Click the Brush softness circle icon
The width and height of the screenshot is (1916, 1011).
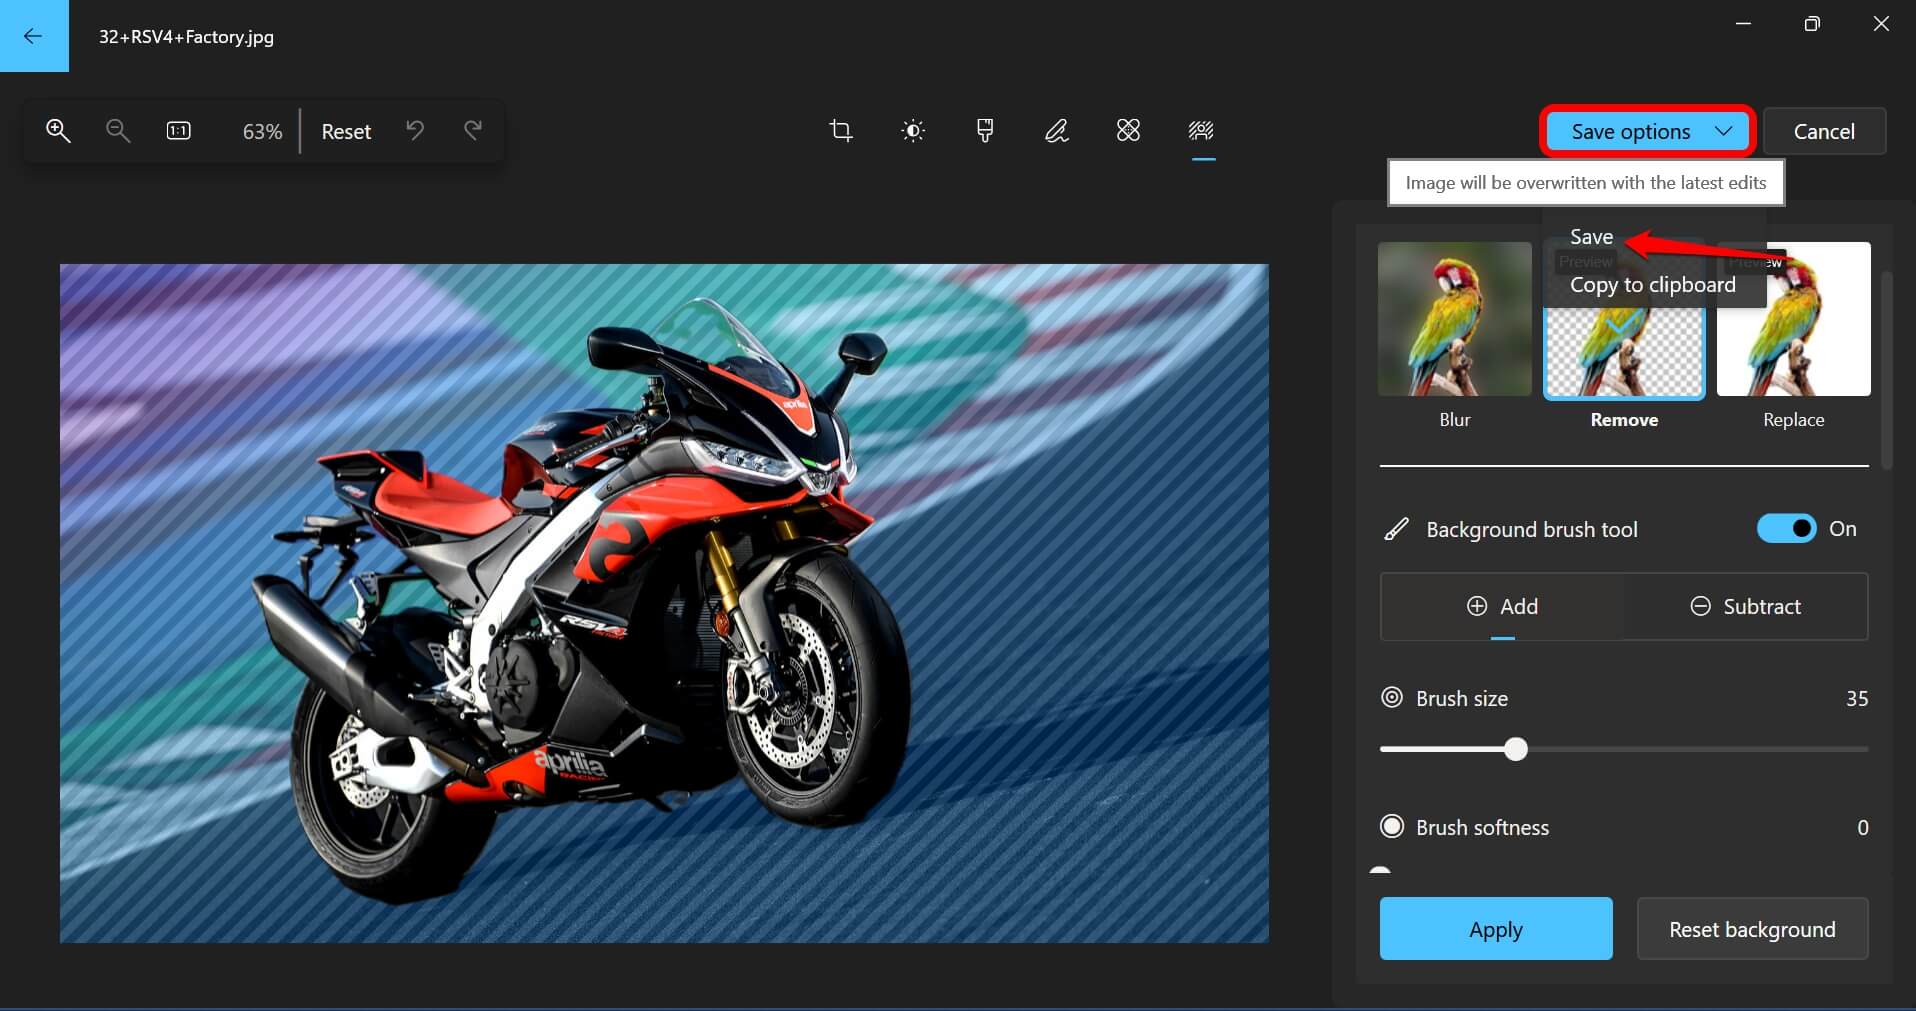coord(1392,826)
